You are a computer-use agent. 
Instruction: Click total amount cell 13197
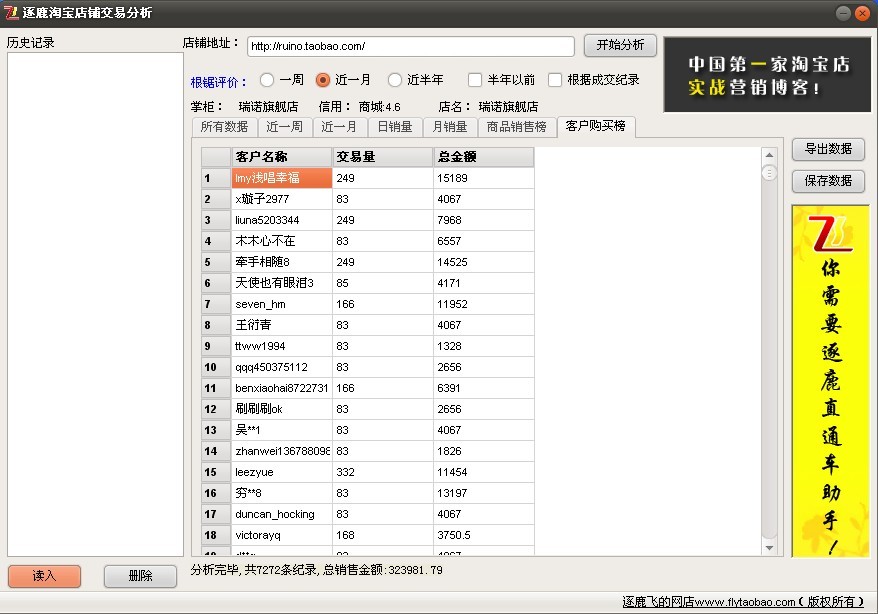pos(484,493)
